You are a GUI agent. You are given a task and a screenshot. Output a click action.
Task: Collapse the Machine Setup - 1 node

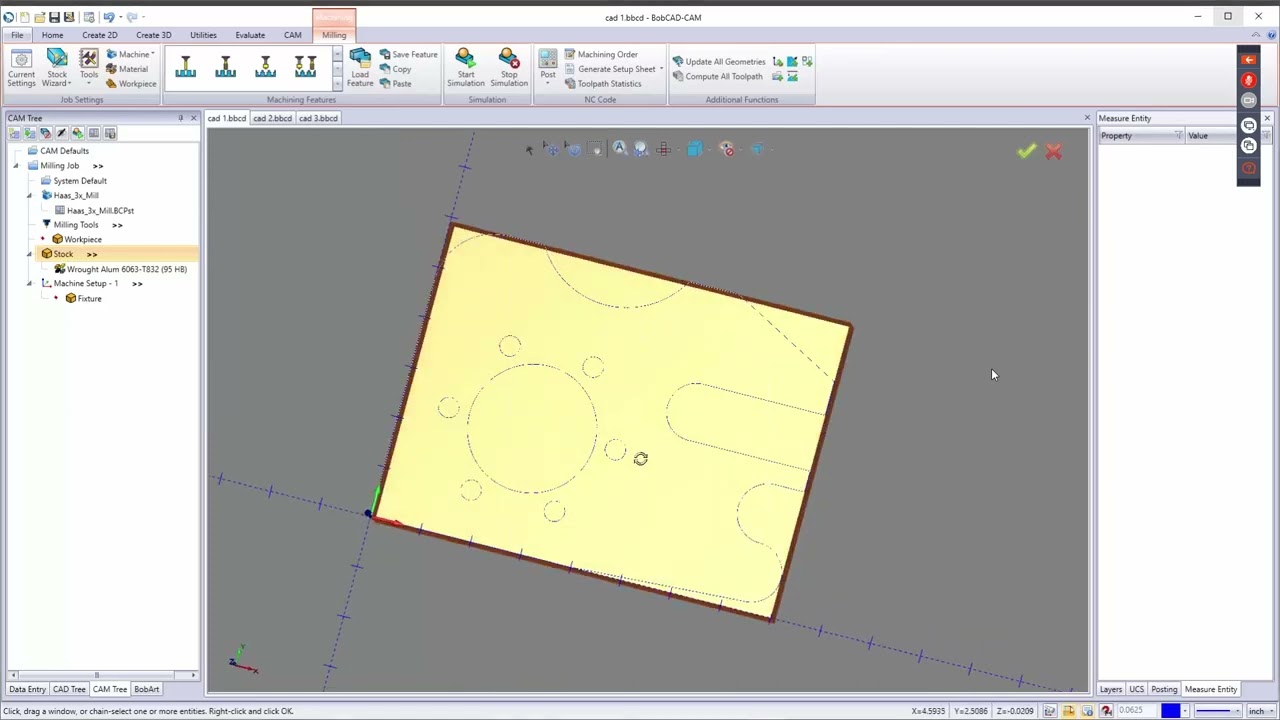[x=29, y=283]
